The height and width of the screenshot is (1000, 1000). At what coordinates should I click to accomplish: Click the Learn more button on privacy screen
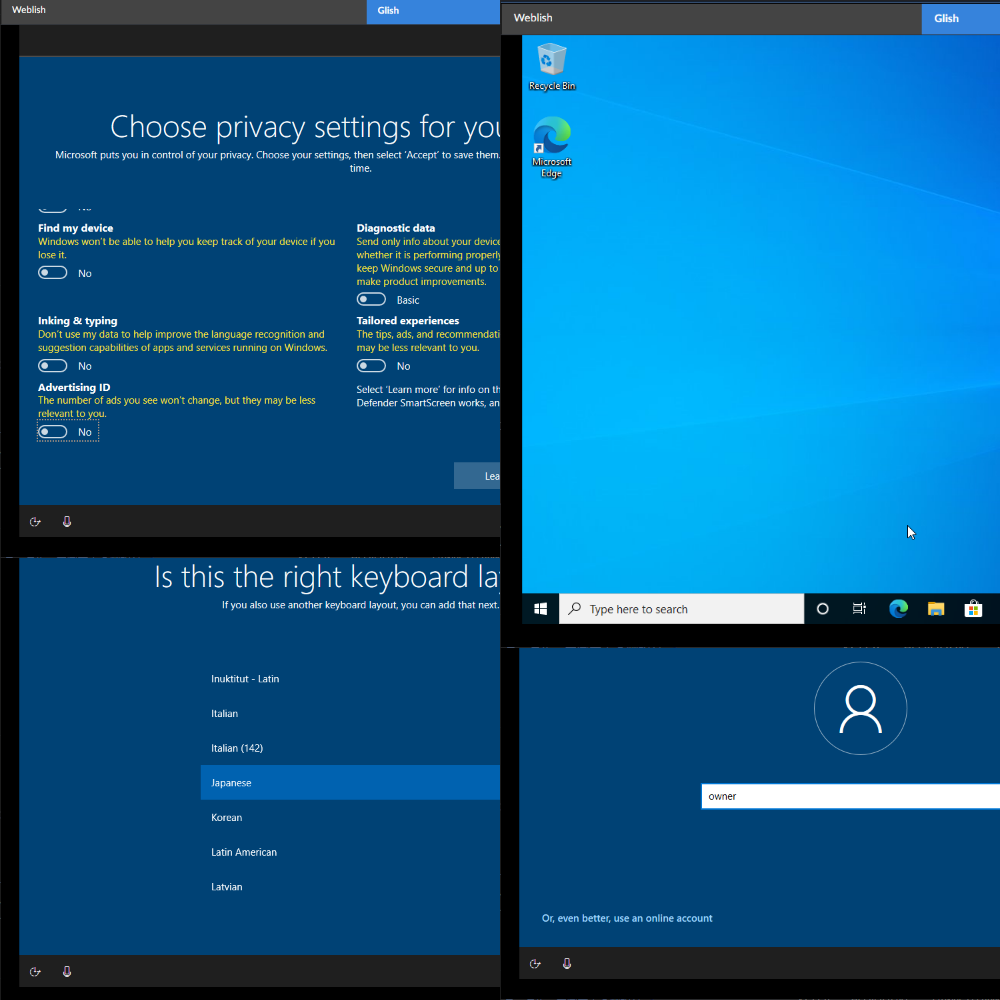click(x=477, y=476)
